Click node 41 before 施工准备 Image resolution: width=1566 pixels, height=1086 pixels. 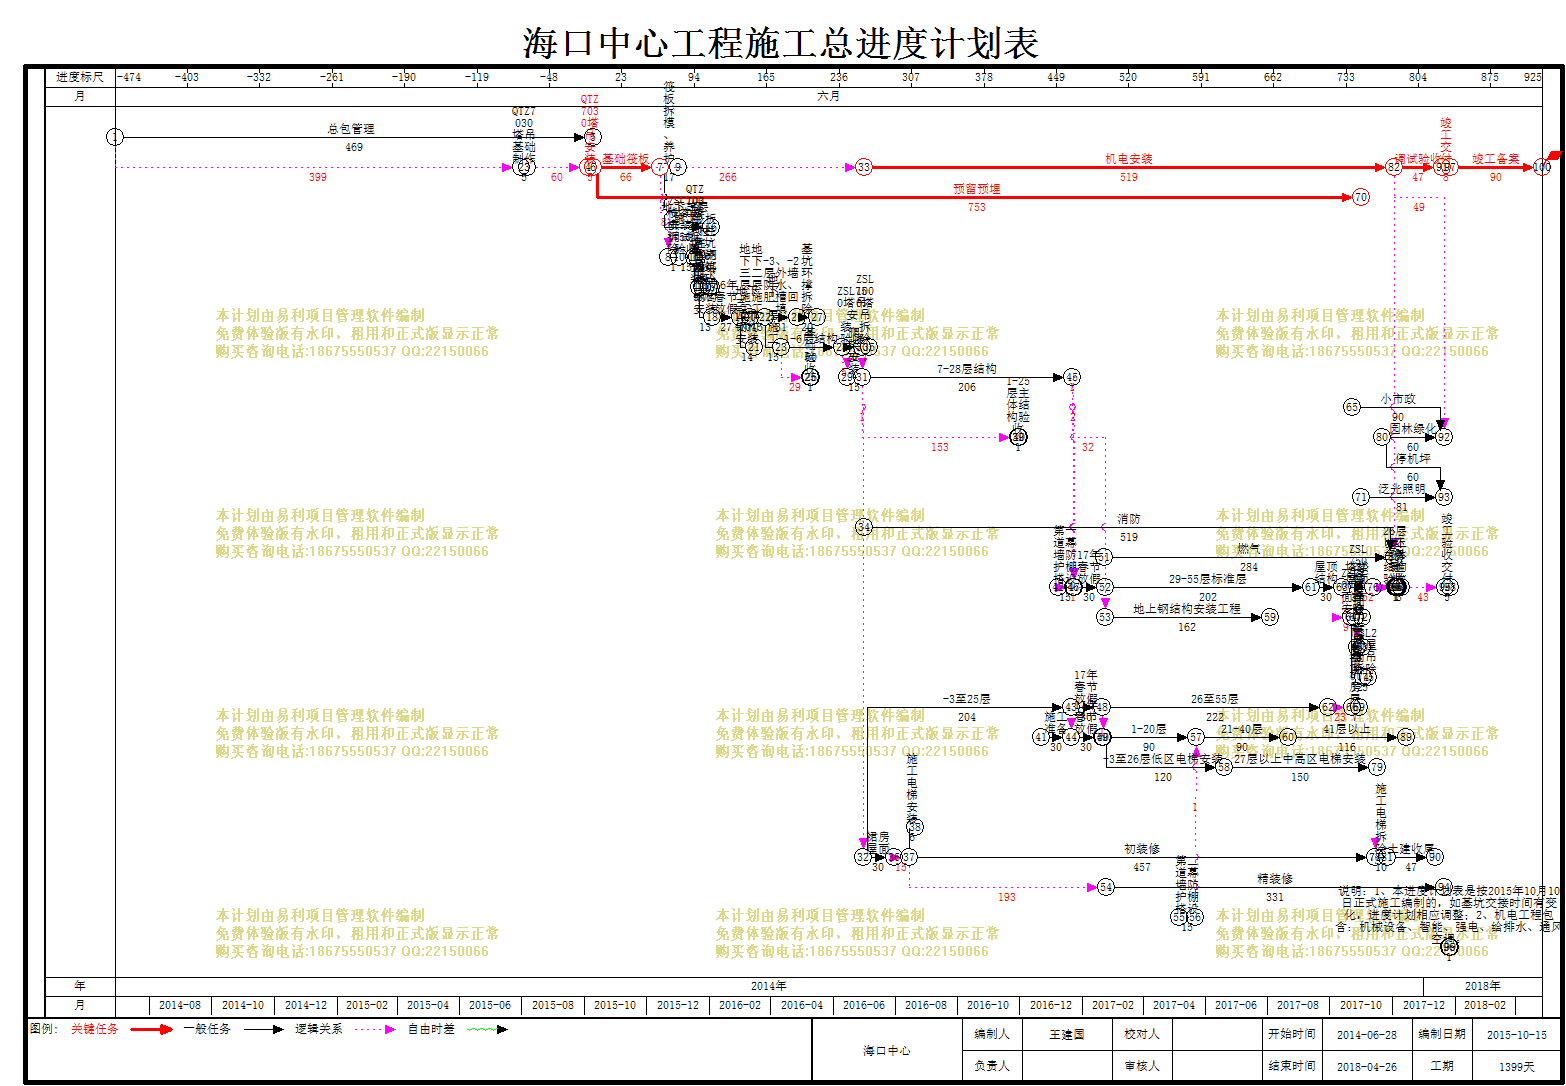(1041, 737)
